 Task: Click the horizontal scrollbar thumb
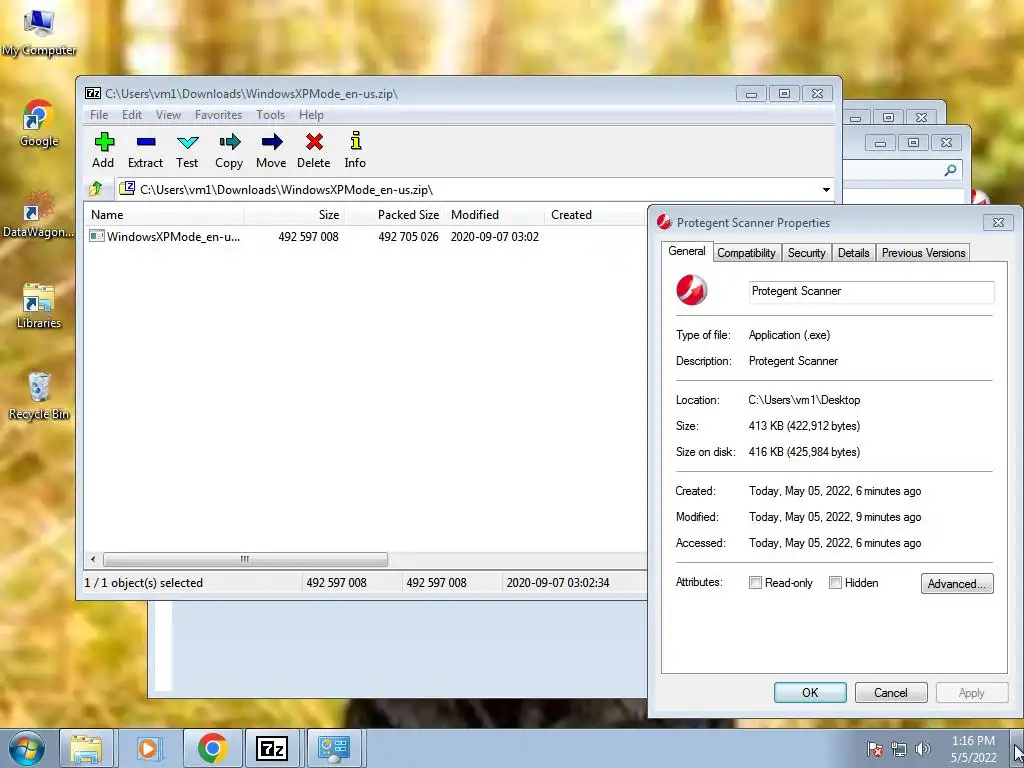pyautogui.click(x=245, y=560)
